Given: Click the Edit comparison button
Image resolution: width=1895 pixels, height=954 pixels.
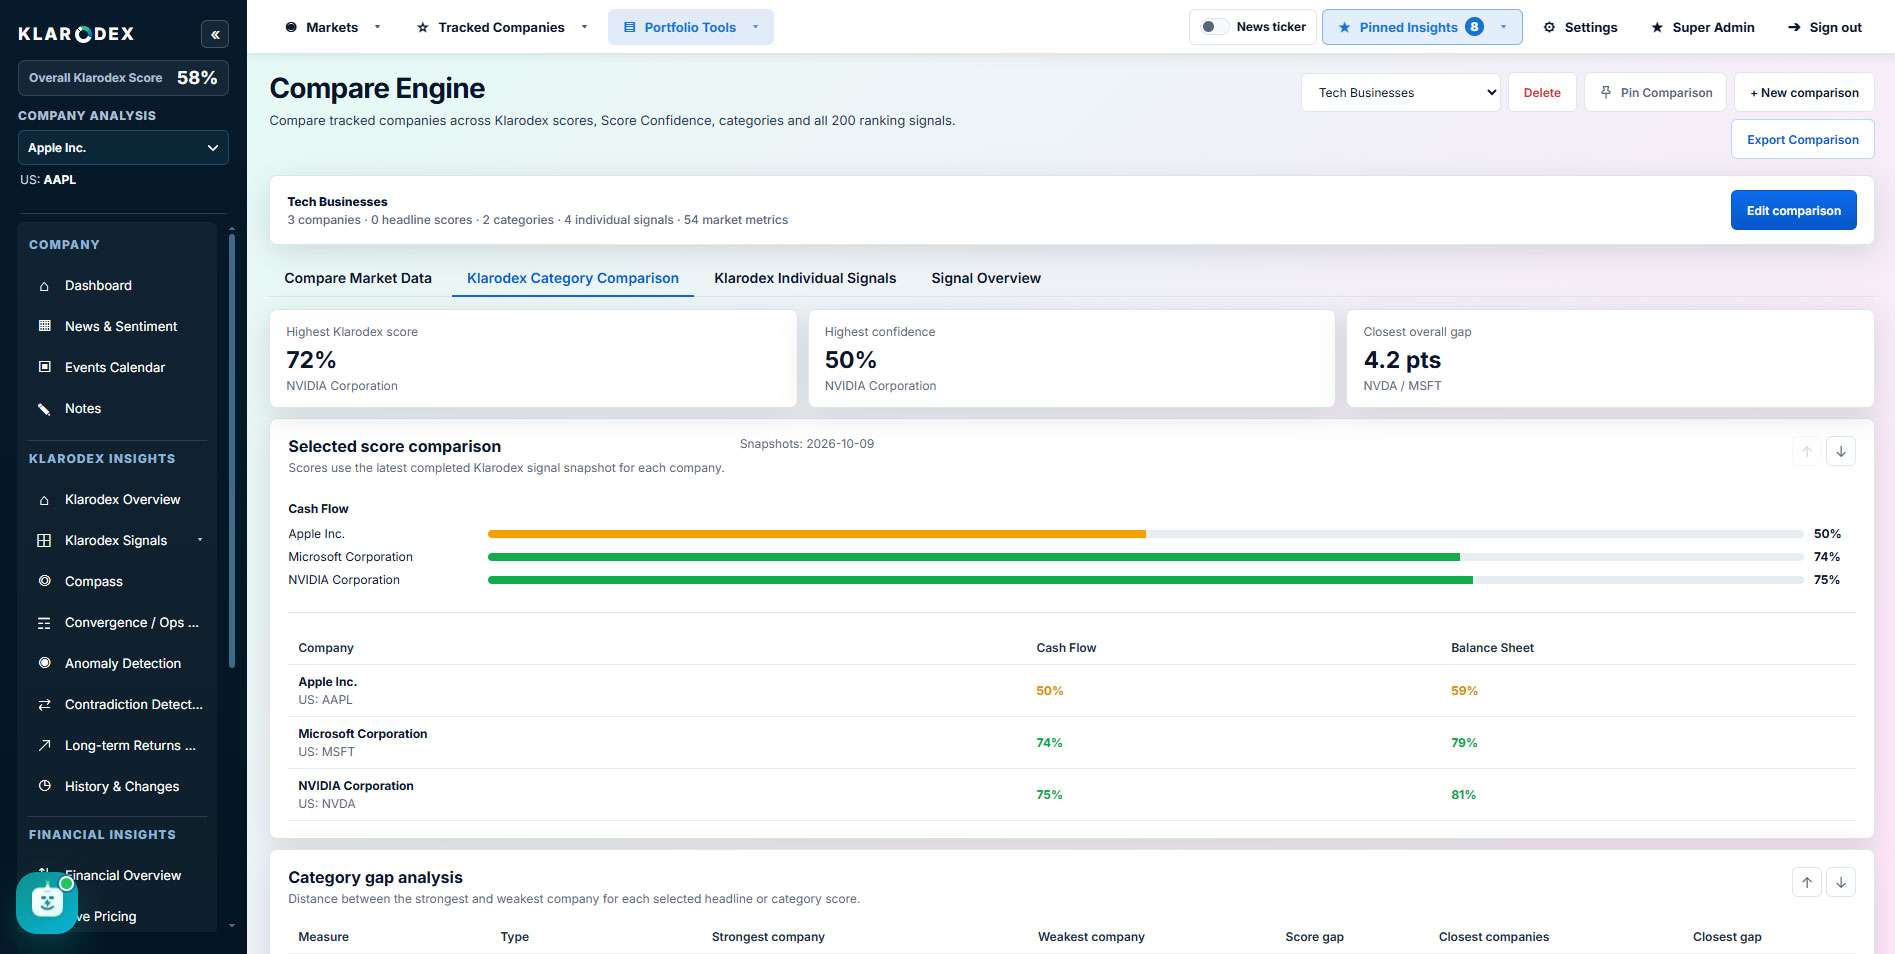Looking at the screenshot, I should pyautogui.click(x=1794, y=210).
